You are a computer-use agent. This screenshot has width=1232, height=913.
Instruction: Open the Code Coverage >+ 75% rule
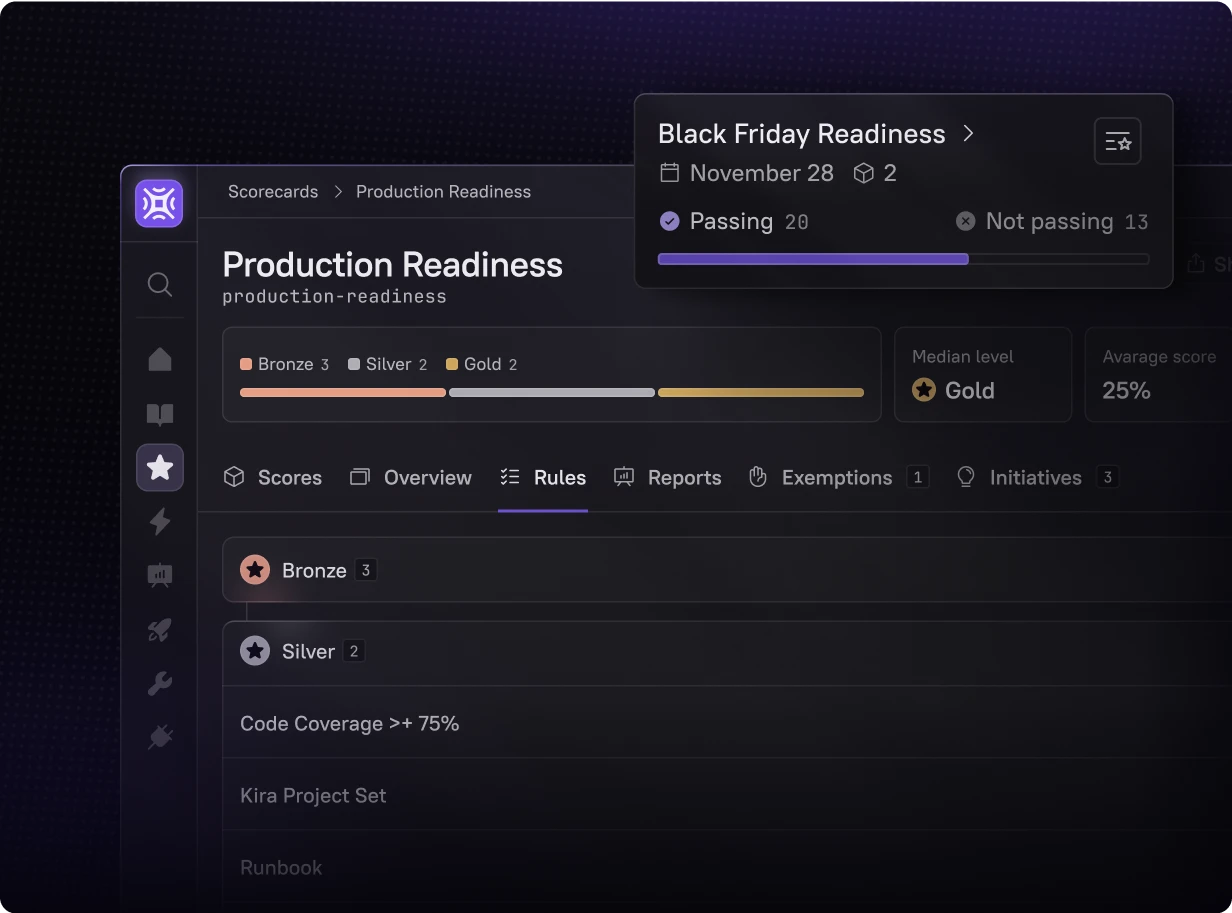(727, 723)
